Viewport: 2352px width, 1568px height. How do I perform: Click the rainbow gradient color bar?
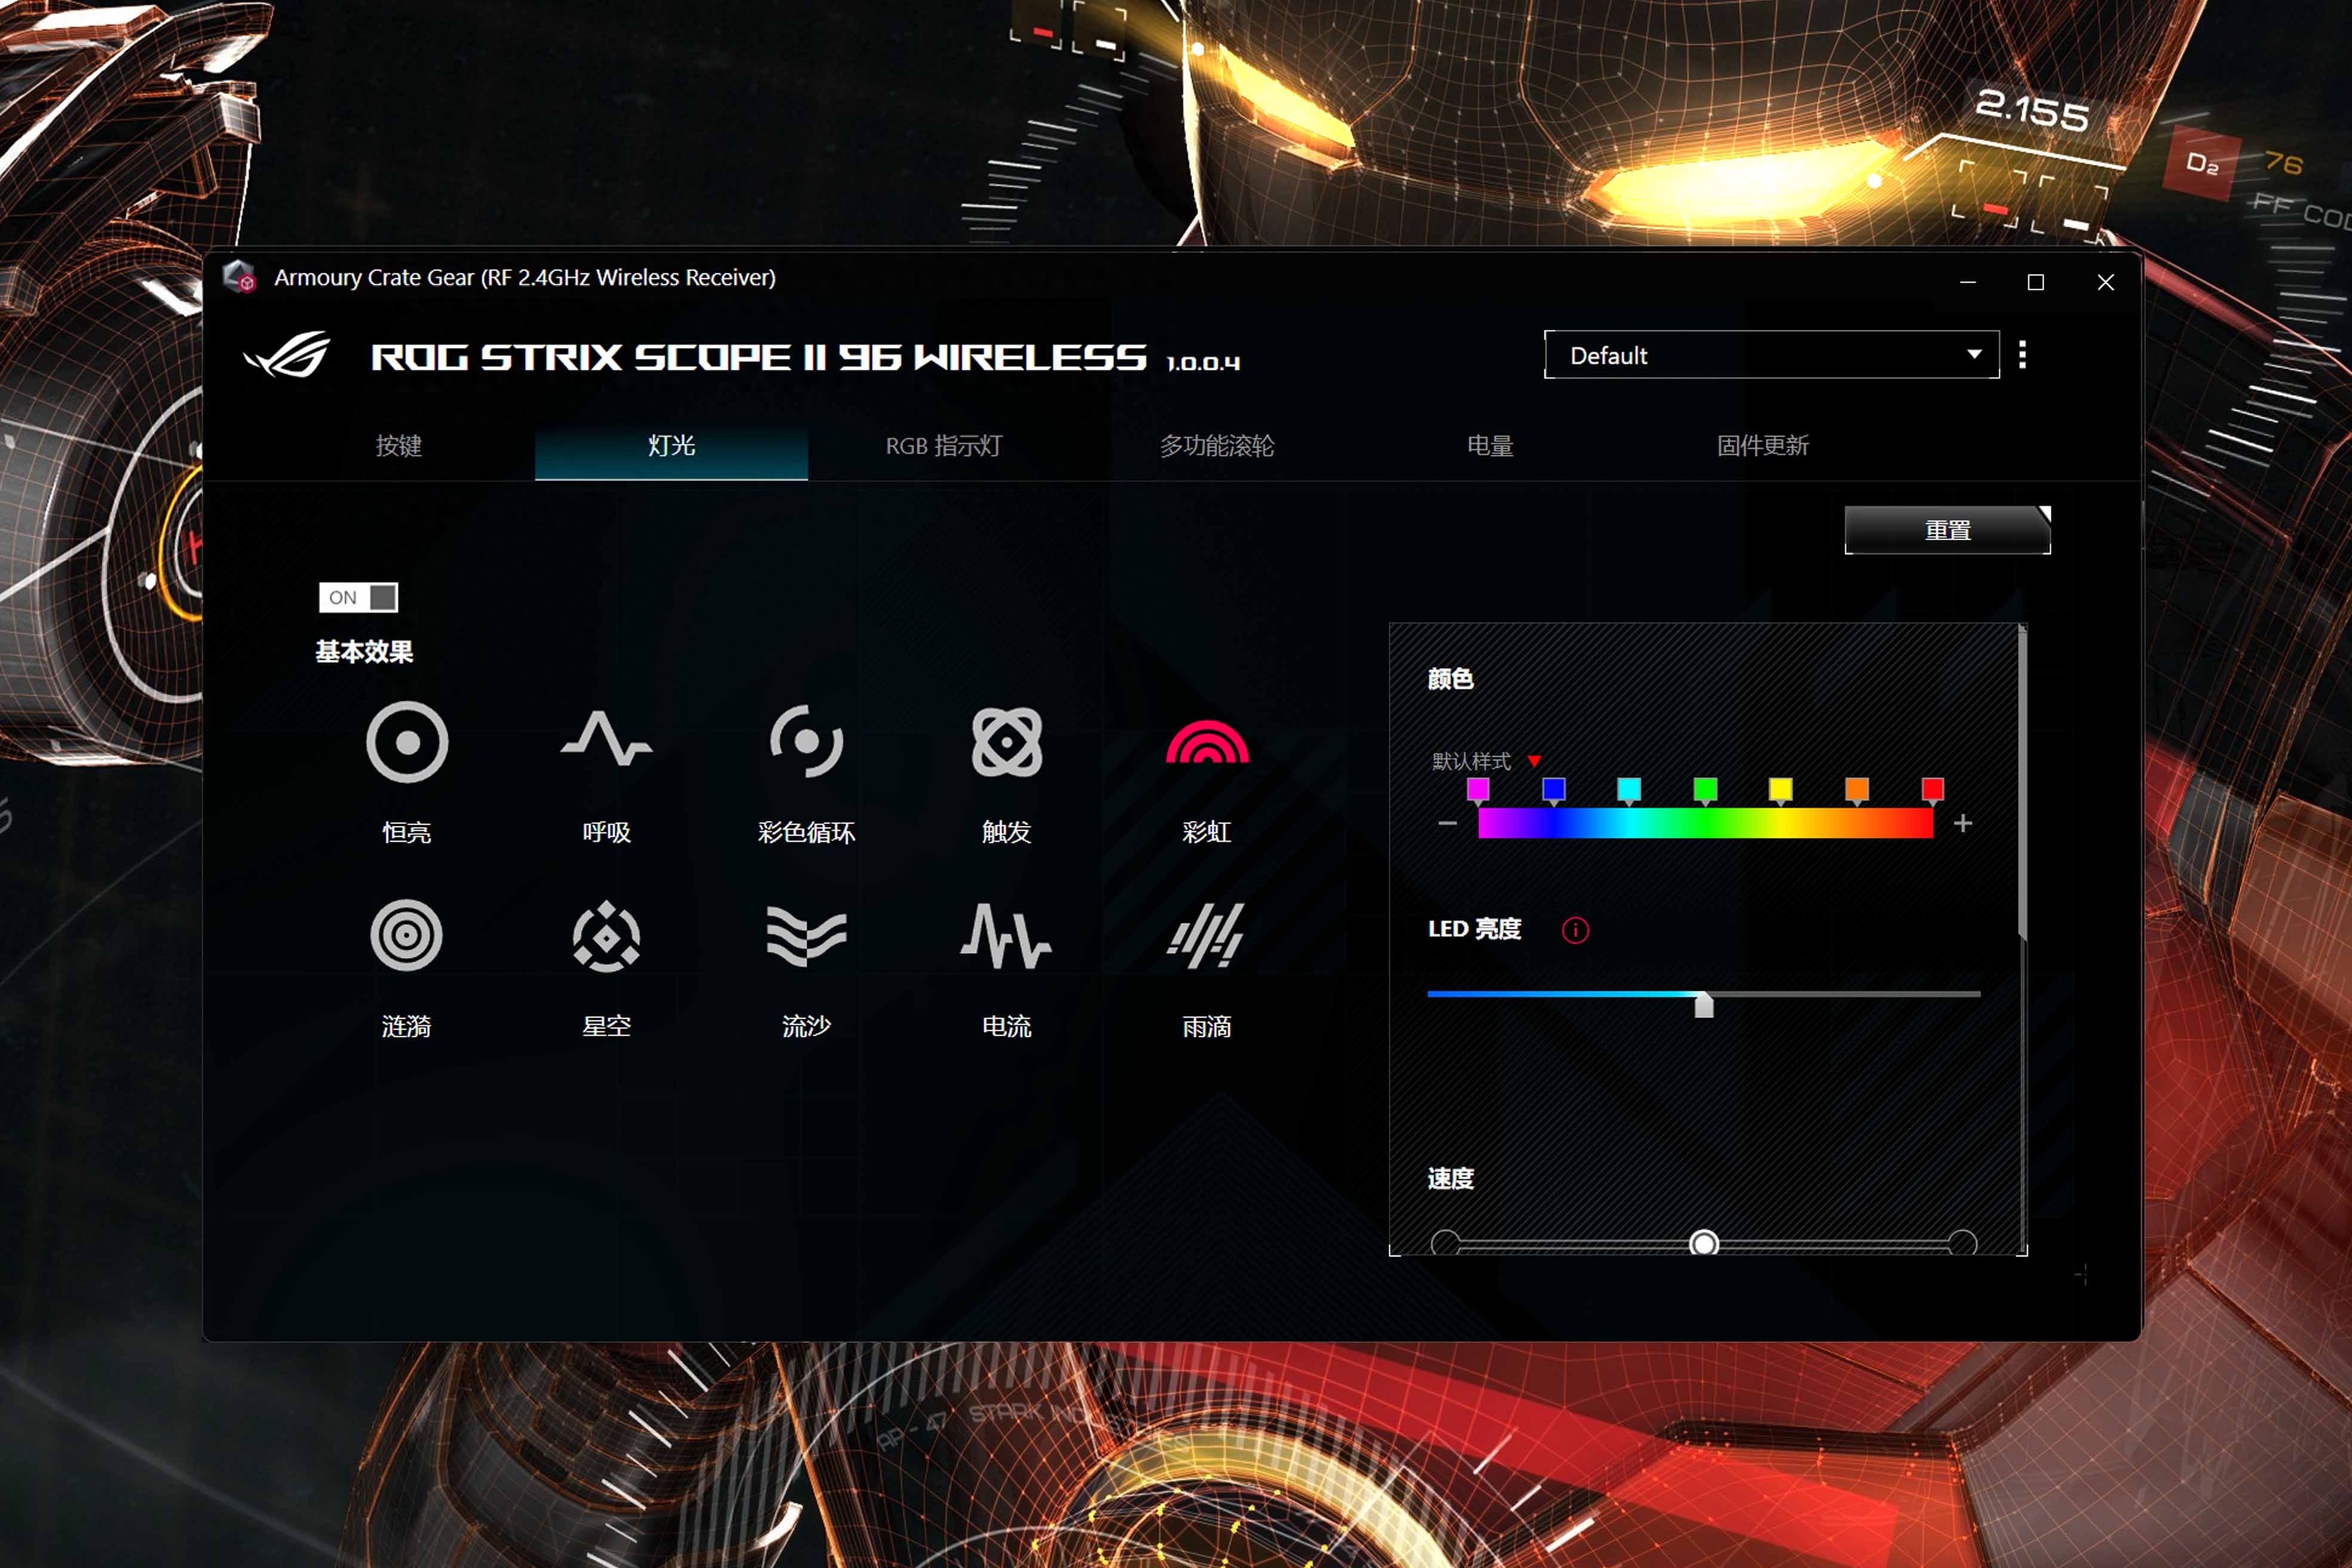tap(1705, 823)
